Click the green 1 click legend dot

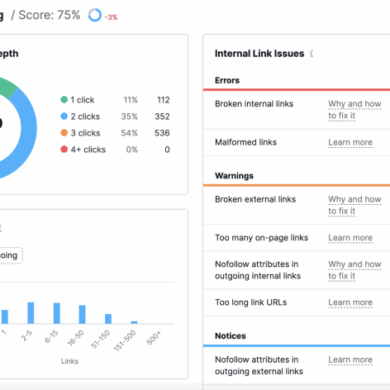pyautogui.click(x=64, y=100)
